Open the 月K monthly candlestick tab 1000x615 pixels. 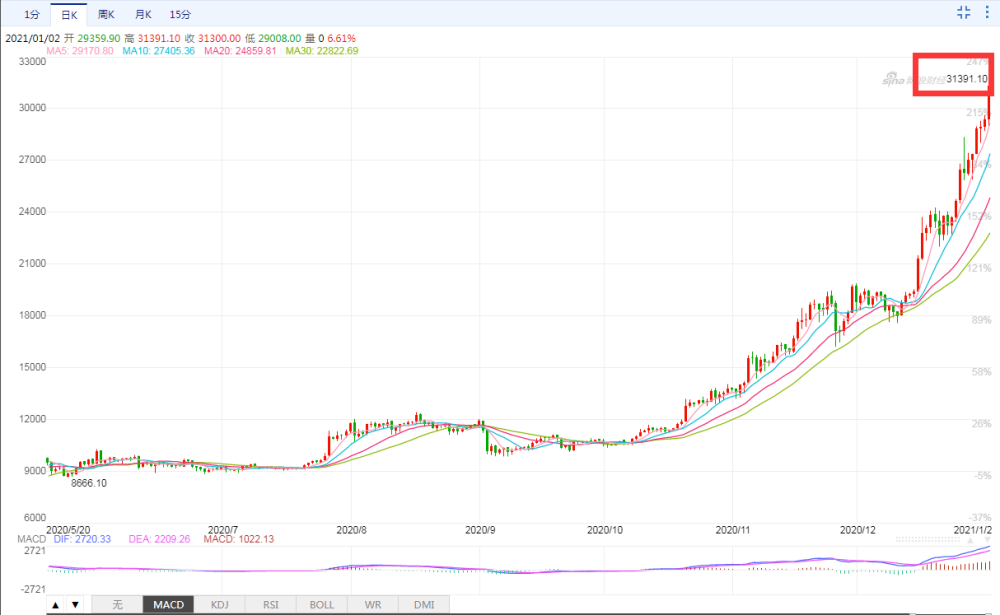click(x=143, y=14)
